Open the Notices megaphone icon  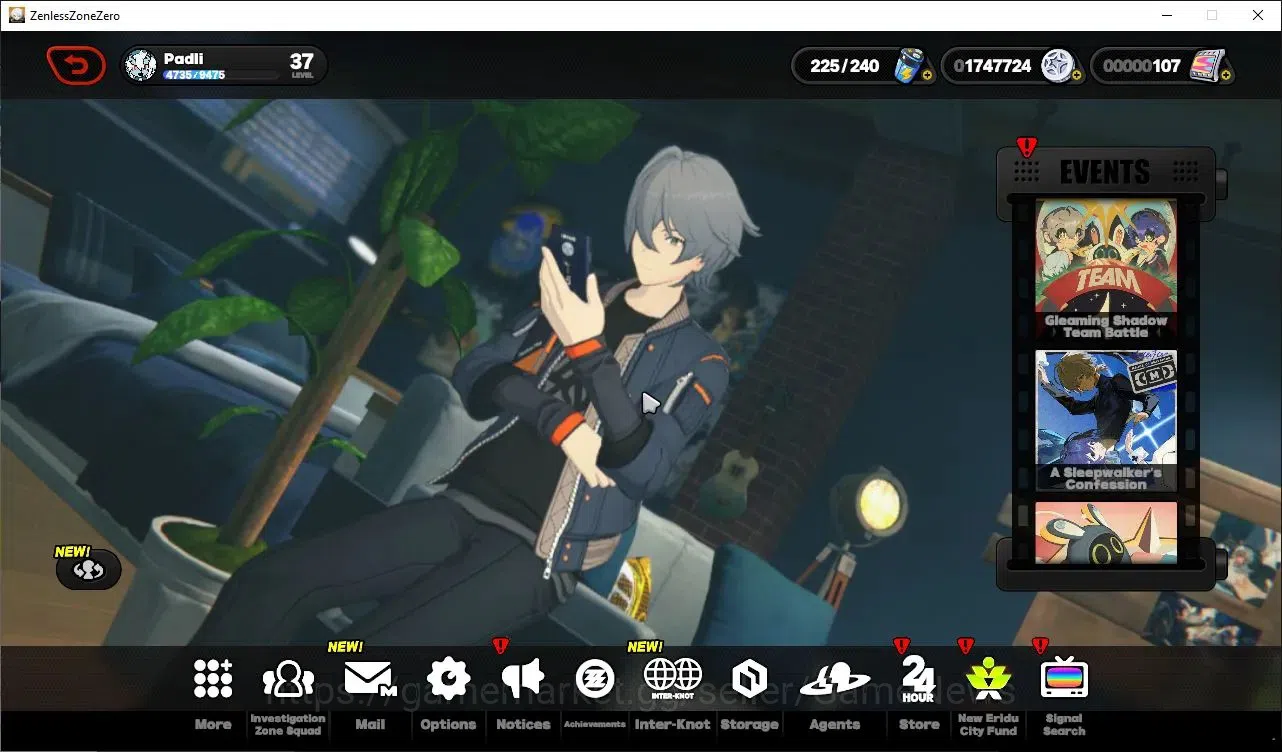tap(522, 679)
